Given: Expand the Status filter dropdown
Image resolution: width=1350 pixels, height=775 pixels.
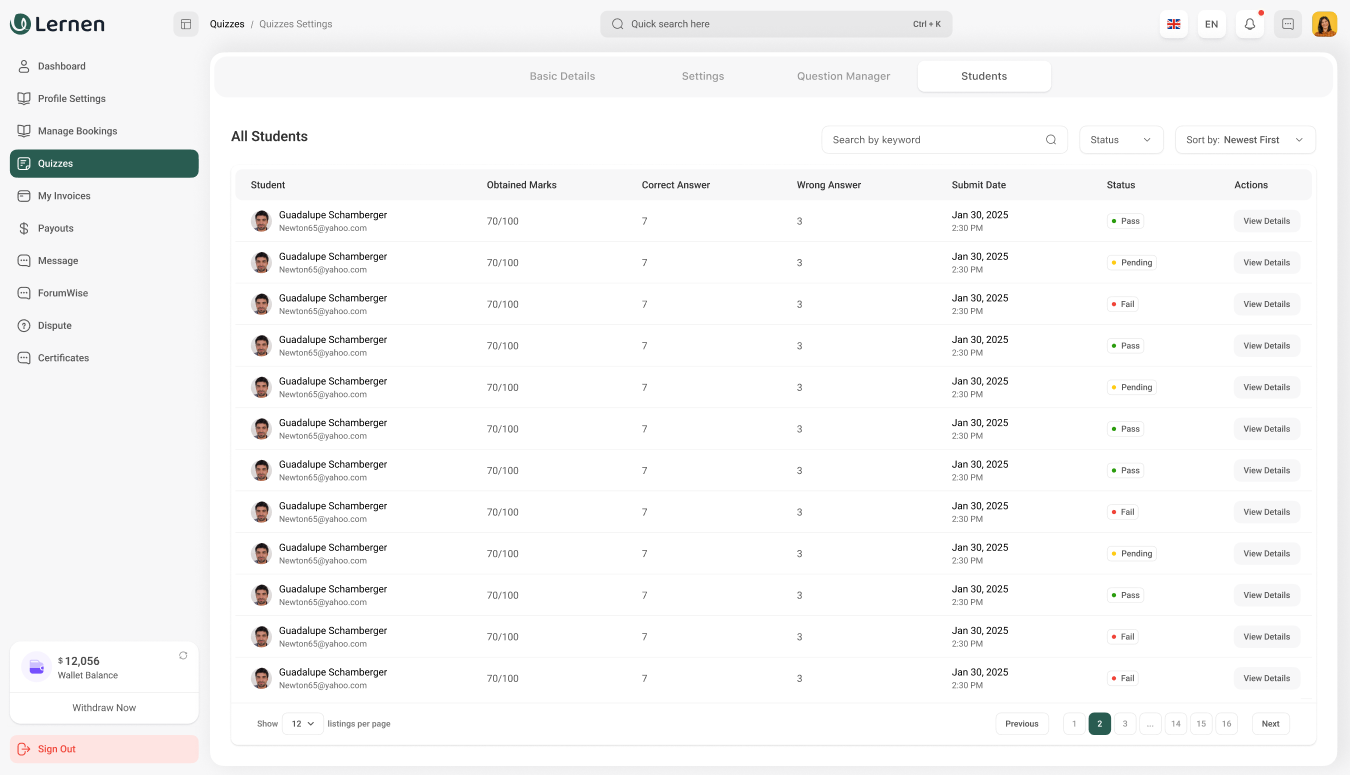Looking at the screenshot, I should [x=1121, y=140].
